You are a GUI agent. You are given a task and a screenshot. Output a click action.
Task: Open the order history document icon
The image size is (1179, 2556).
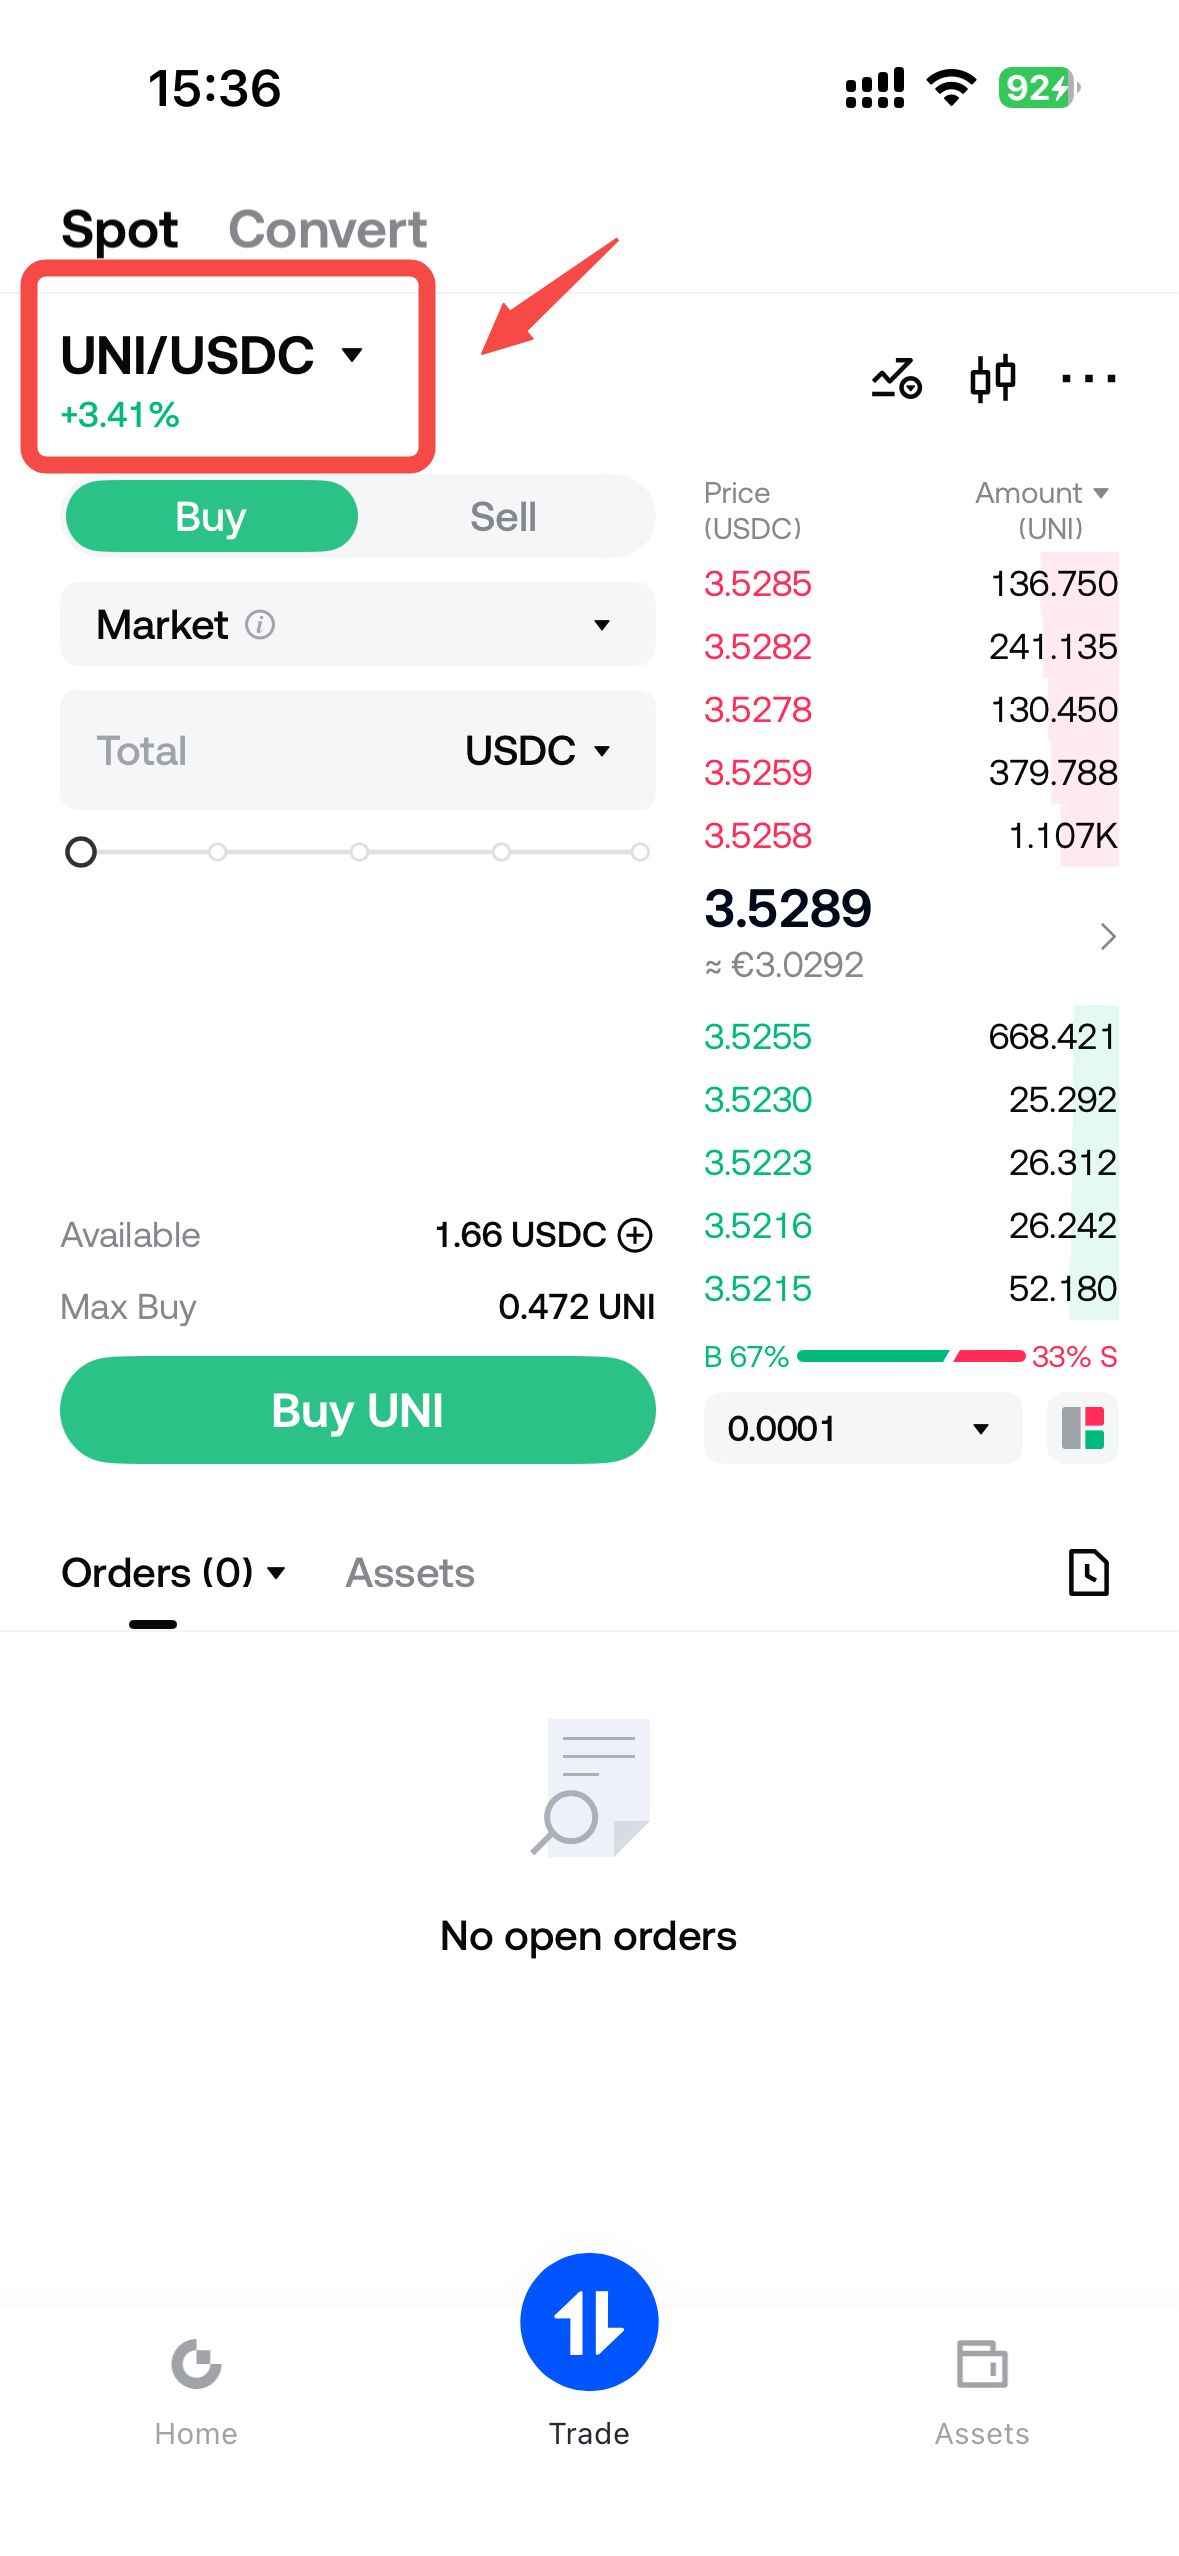(x=1088, y=1572)
